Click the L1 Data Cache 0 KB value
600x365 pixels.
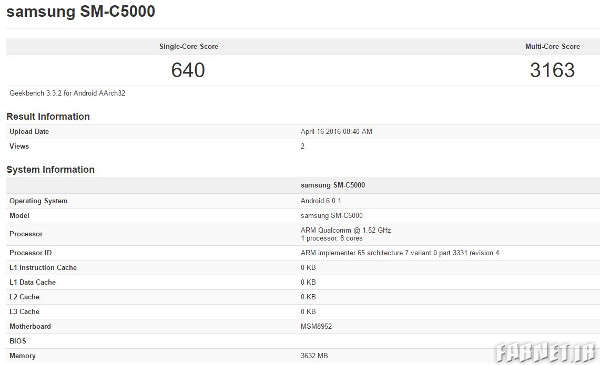(x=308, y=282)
